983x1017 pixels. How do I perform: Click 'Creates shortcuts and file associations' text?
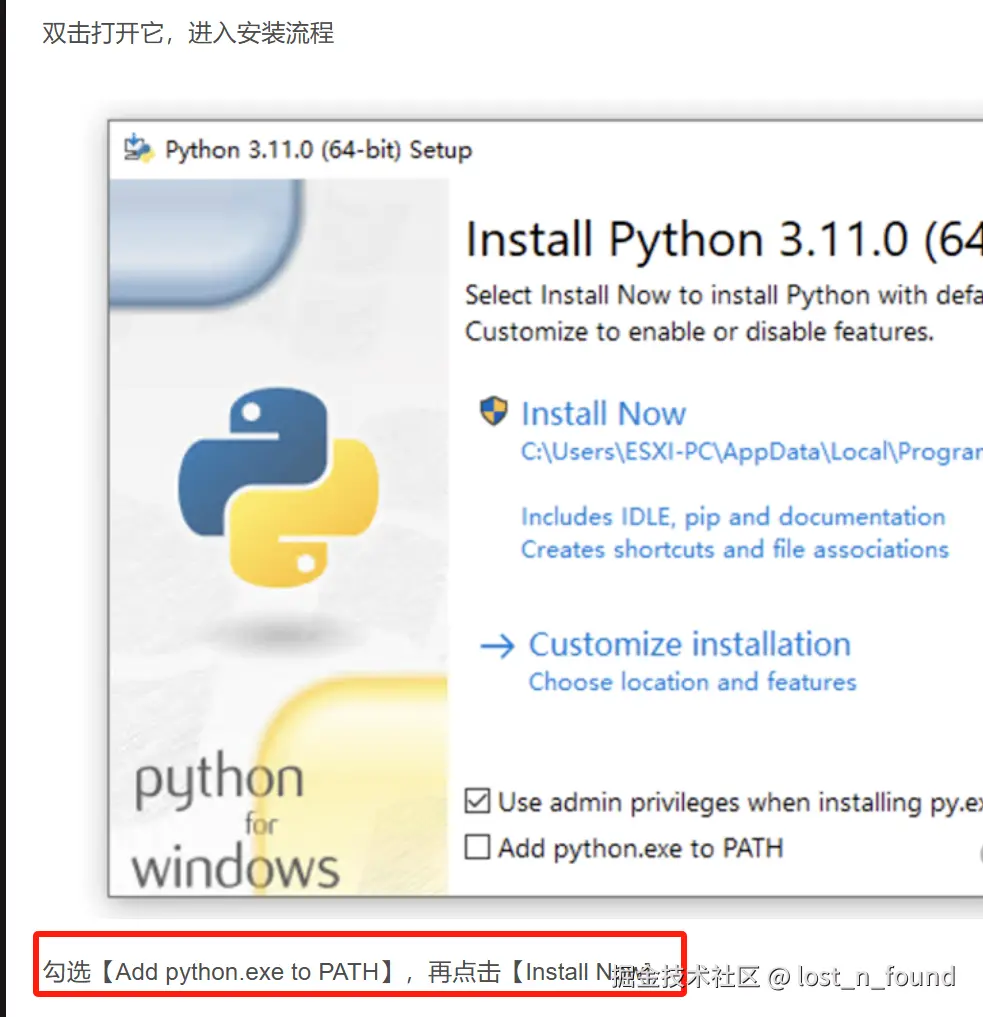(735, 549)
